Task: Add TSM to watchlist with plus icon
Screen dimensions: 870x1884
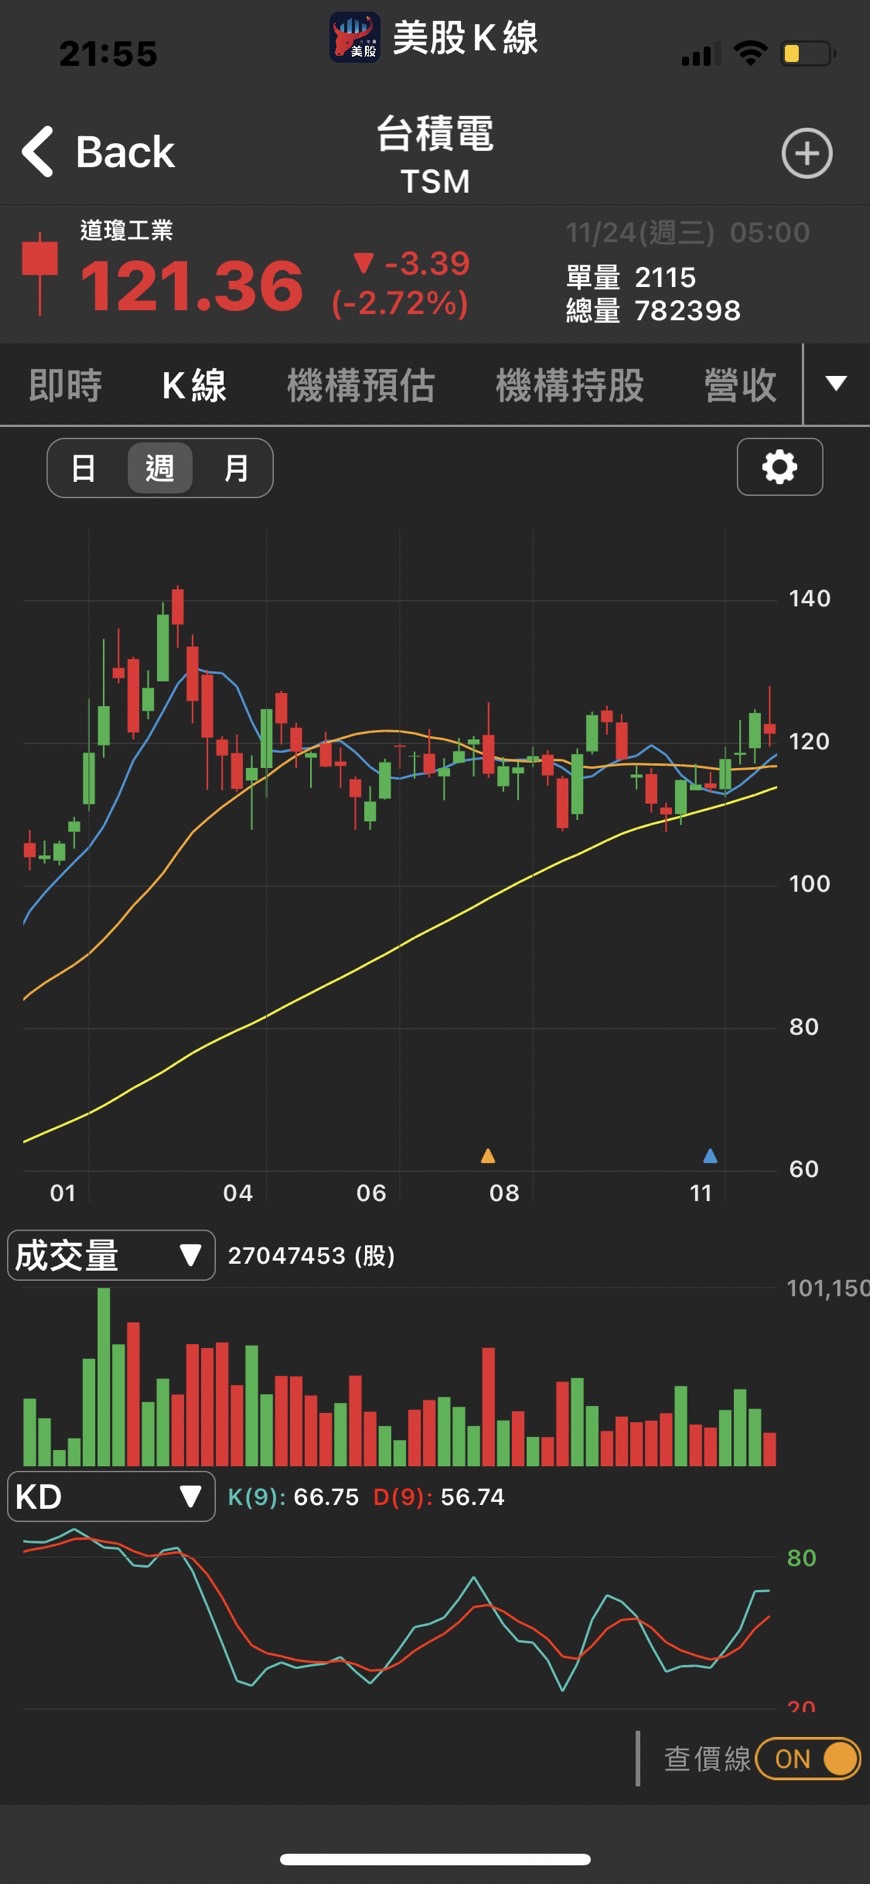Action: pyautogui.click(x=806, y=153)
